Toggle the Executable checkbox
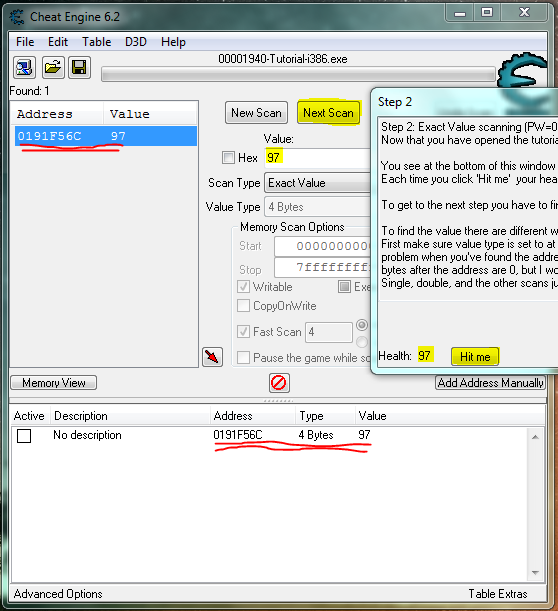The image size is (558, 611). click(344, 287)
